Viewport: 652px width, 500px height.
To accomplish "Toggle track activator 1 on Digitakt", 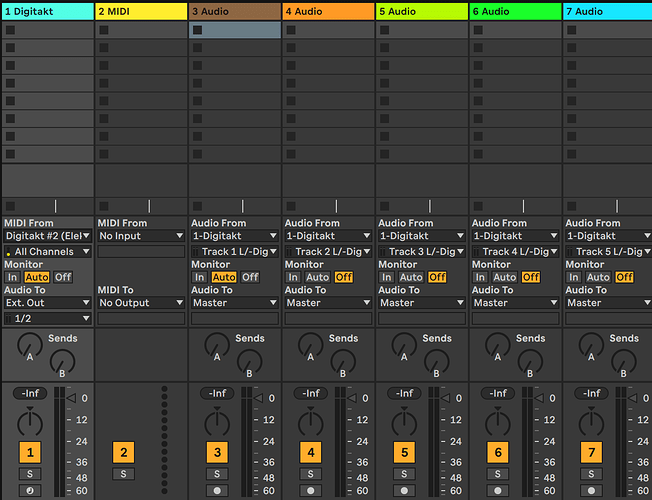I will [x=30, y=452].
